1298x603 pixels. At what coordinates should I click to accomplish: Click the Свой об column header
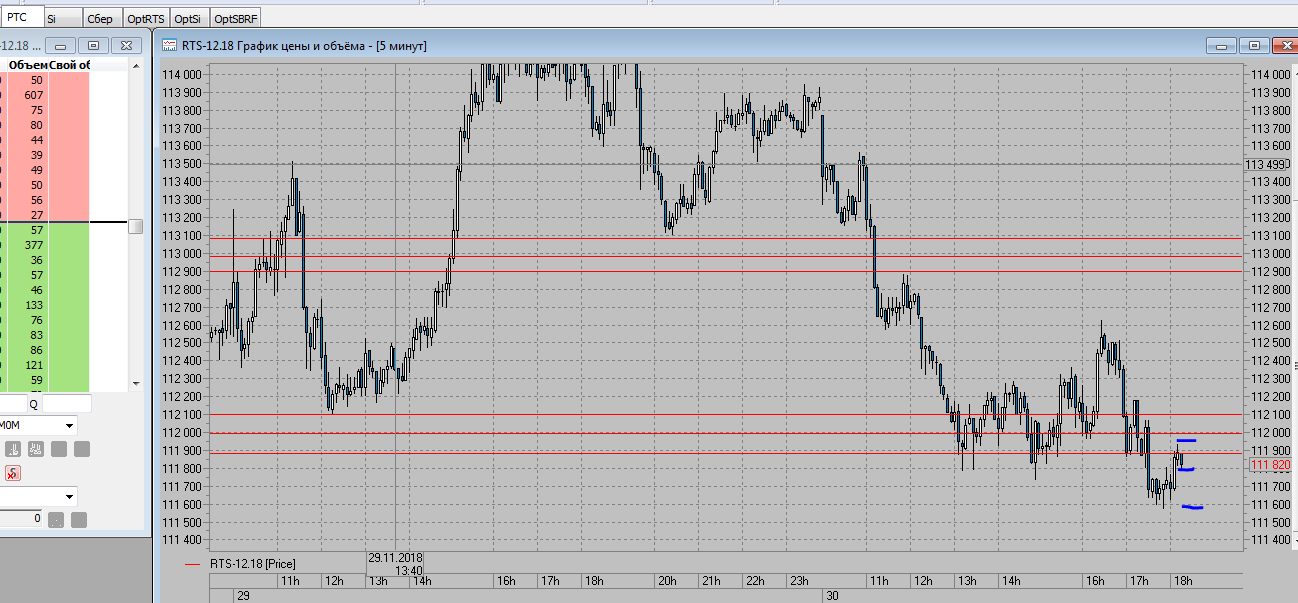tap(69, 65)
